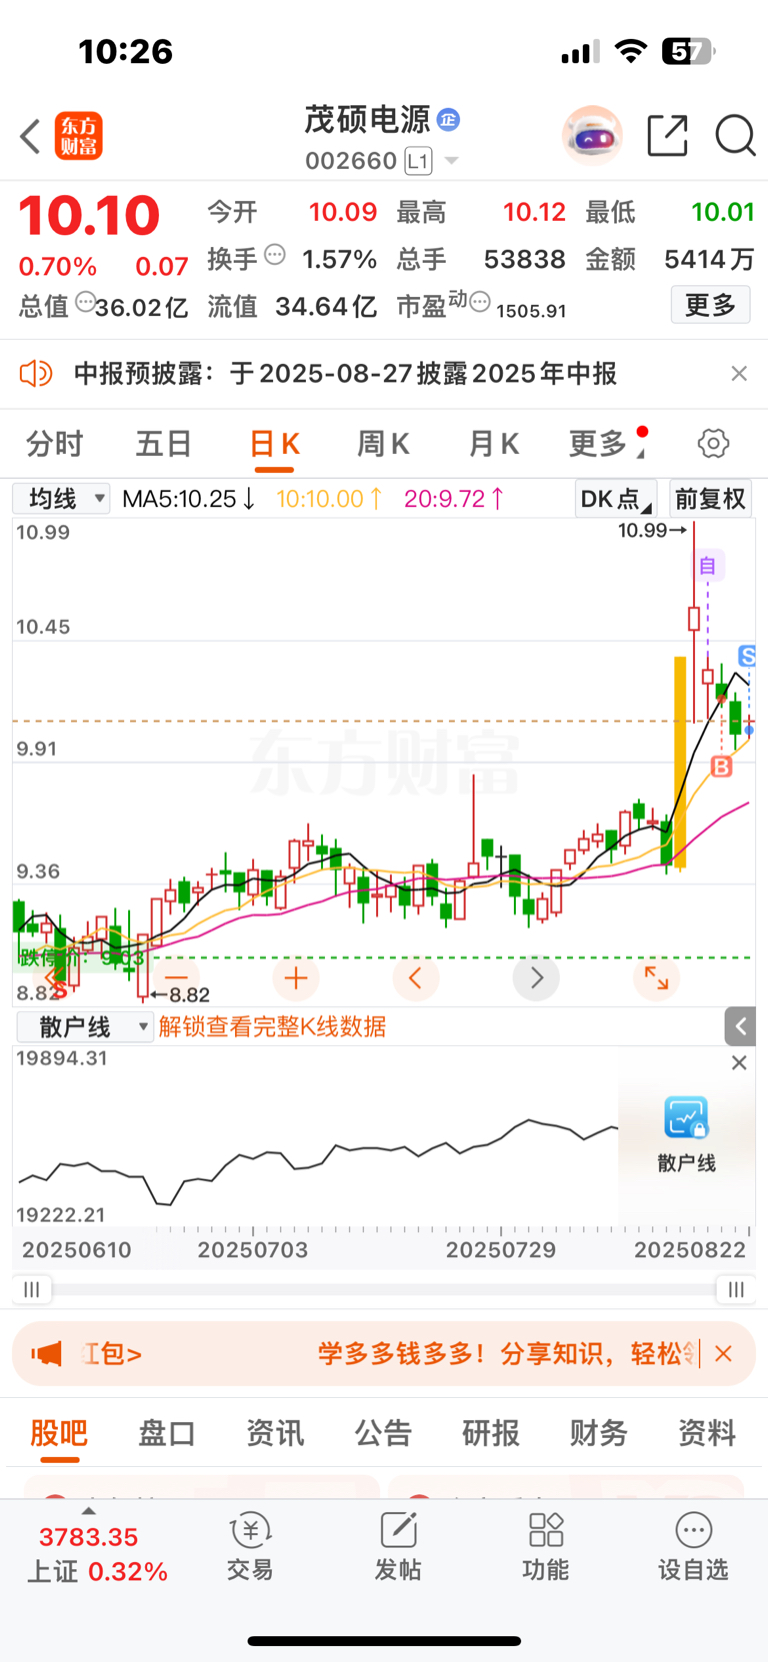Tap the 市盈 info icon
The image size is (768, 1663).
480,301
